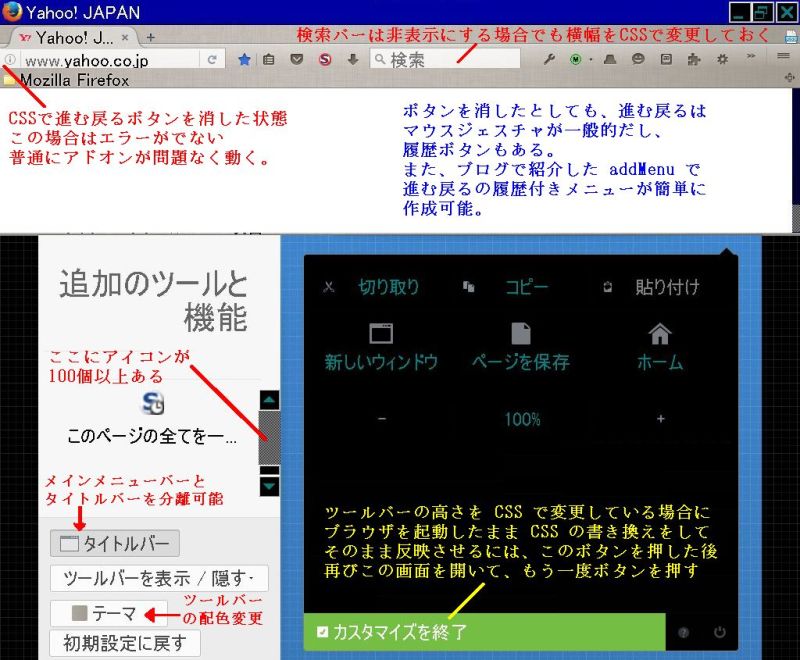800x660 pixels.
Task: Click コピー in the menu panel
Action: point(527,287)
